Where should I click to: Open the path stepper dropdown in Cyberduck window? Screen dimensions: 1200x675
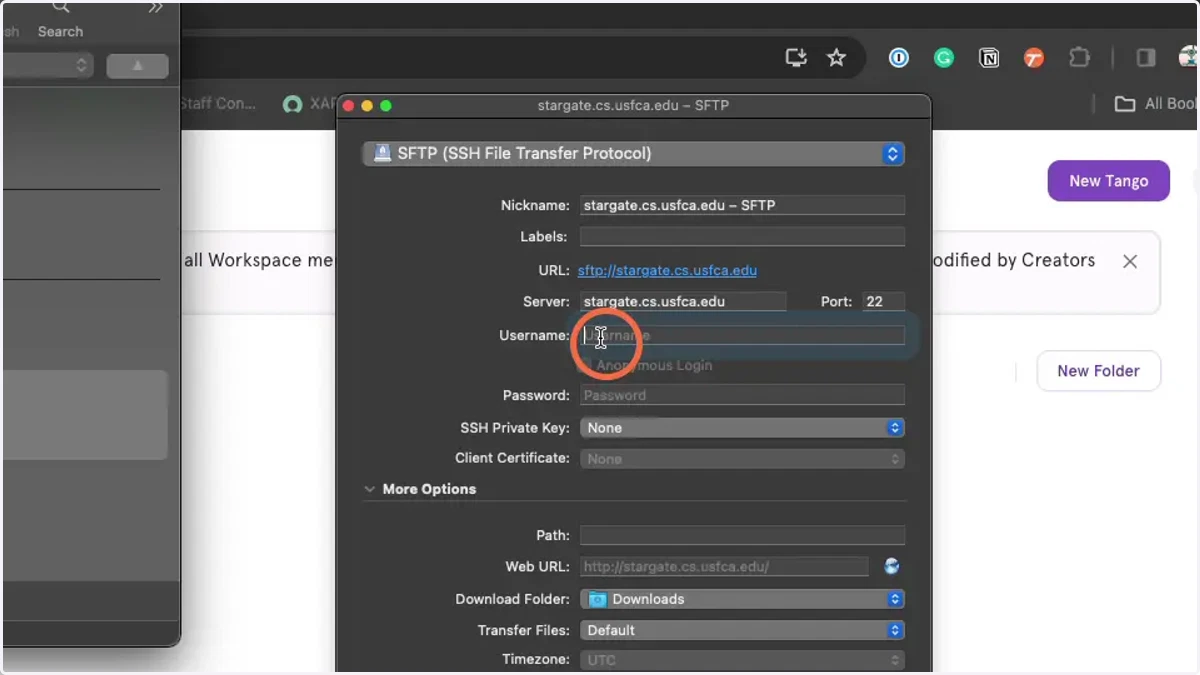[47, 66]
